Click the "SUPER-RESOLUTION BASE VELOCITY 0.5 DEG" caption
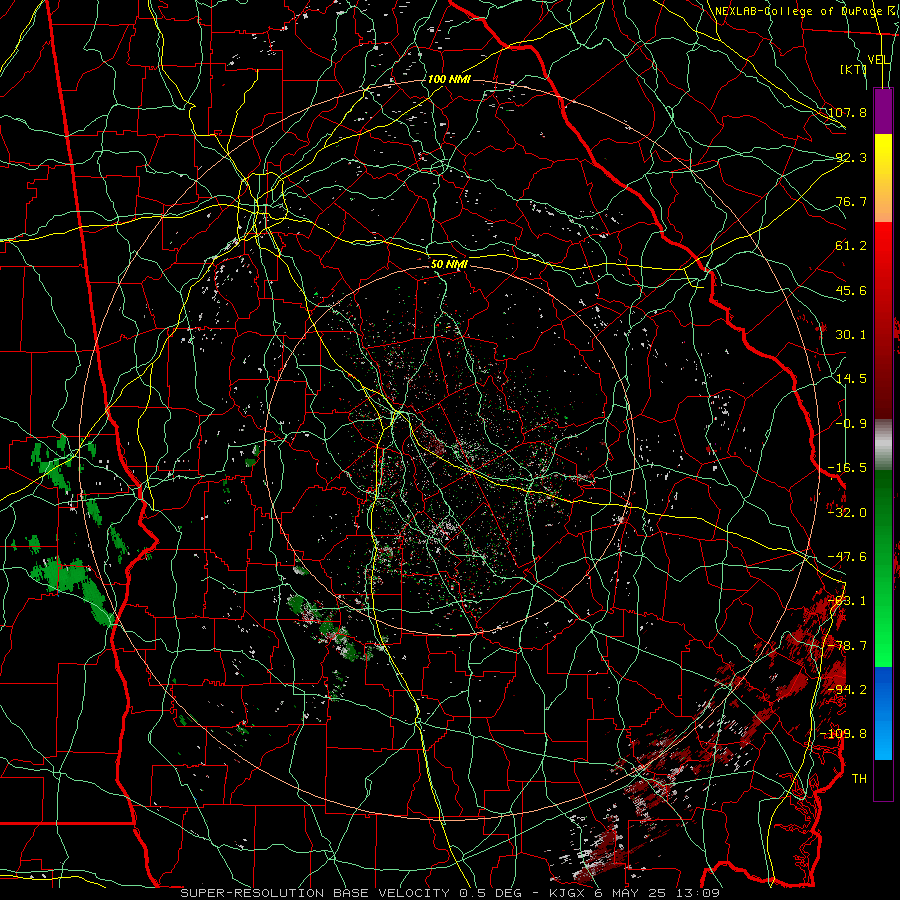 tap(351, 893)
